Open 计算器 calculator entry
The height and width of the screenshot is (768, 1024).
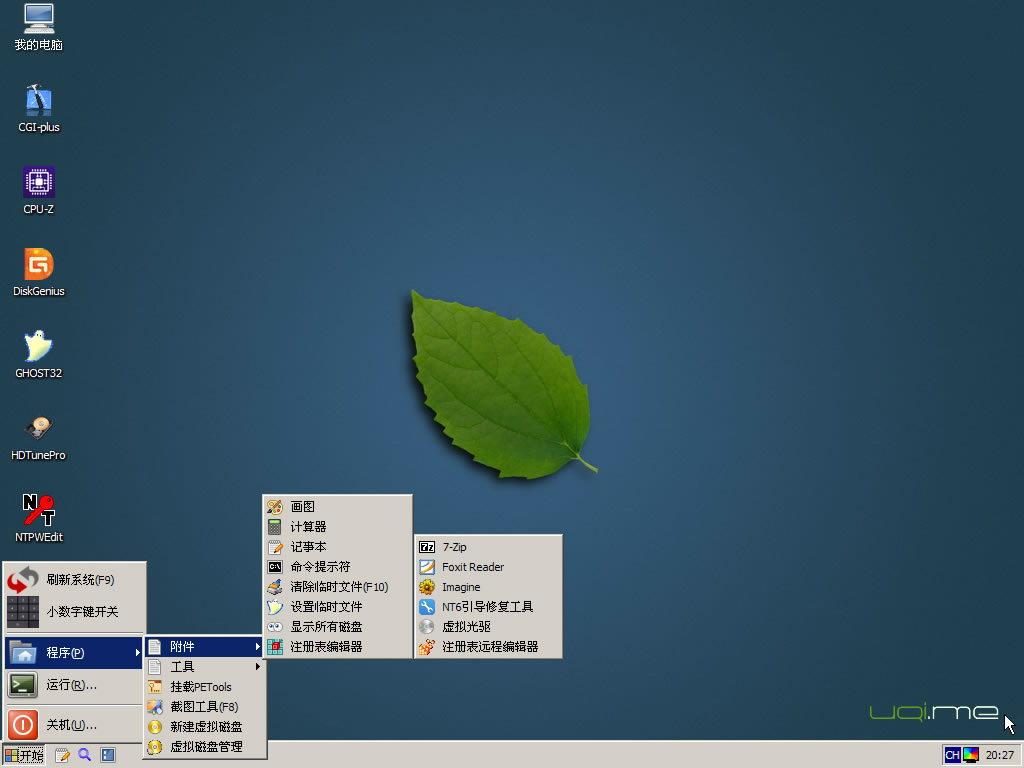pyautogui.click(x=338, y=526)
